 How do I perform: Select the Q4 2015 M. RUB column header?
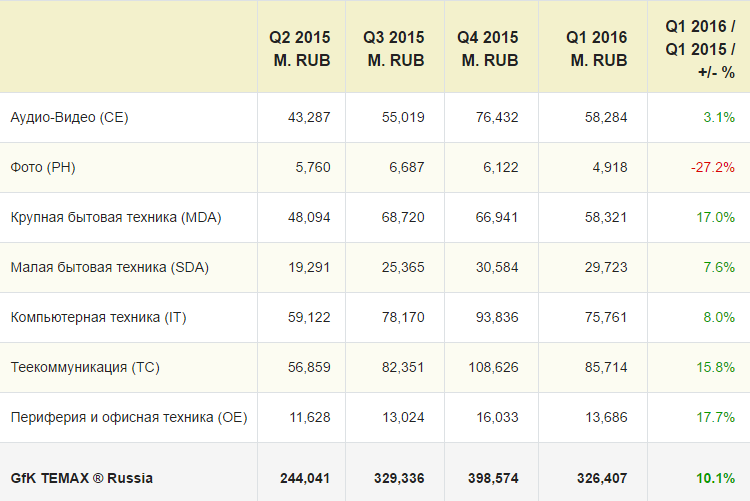click(488, 48)
